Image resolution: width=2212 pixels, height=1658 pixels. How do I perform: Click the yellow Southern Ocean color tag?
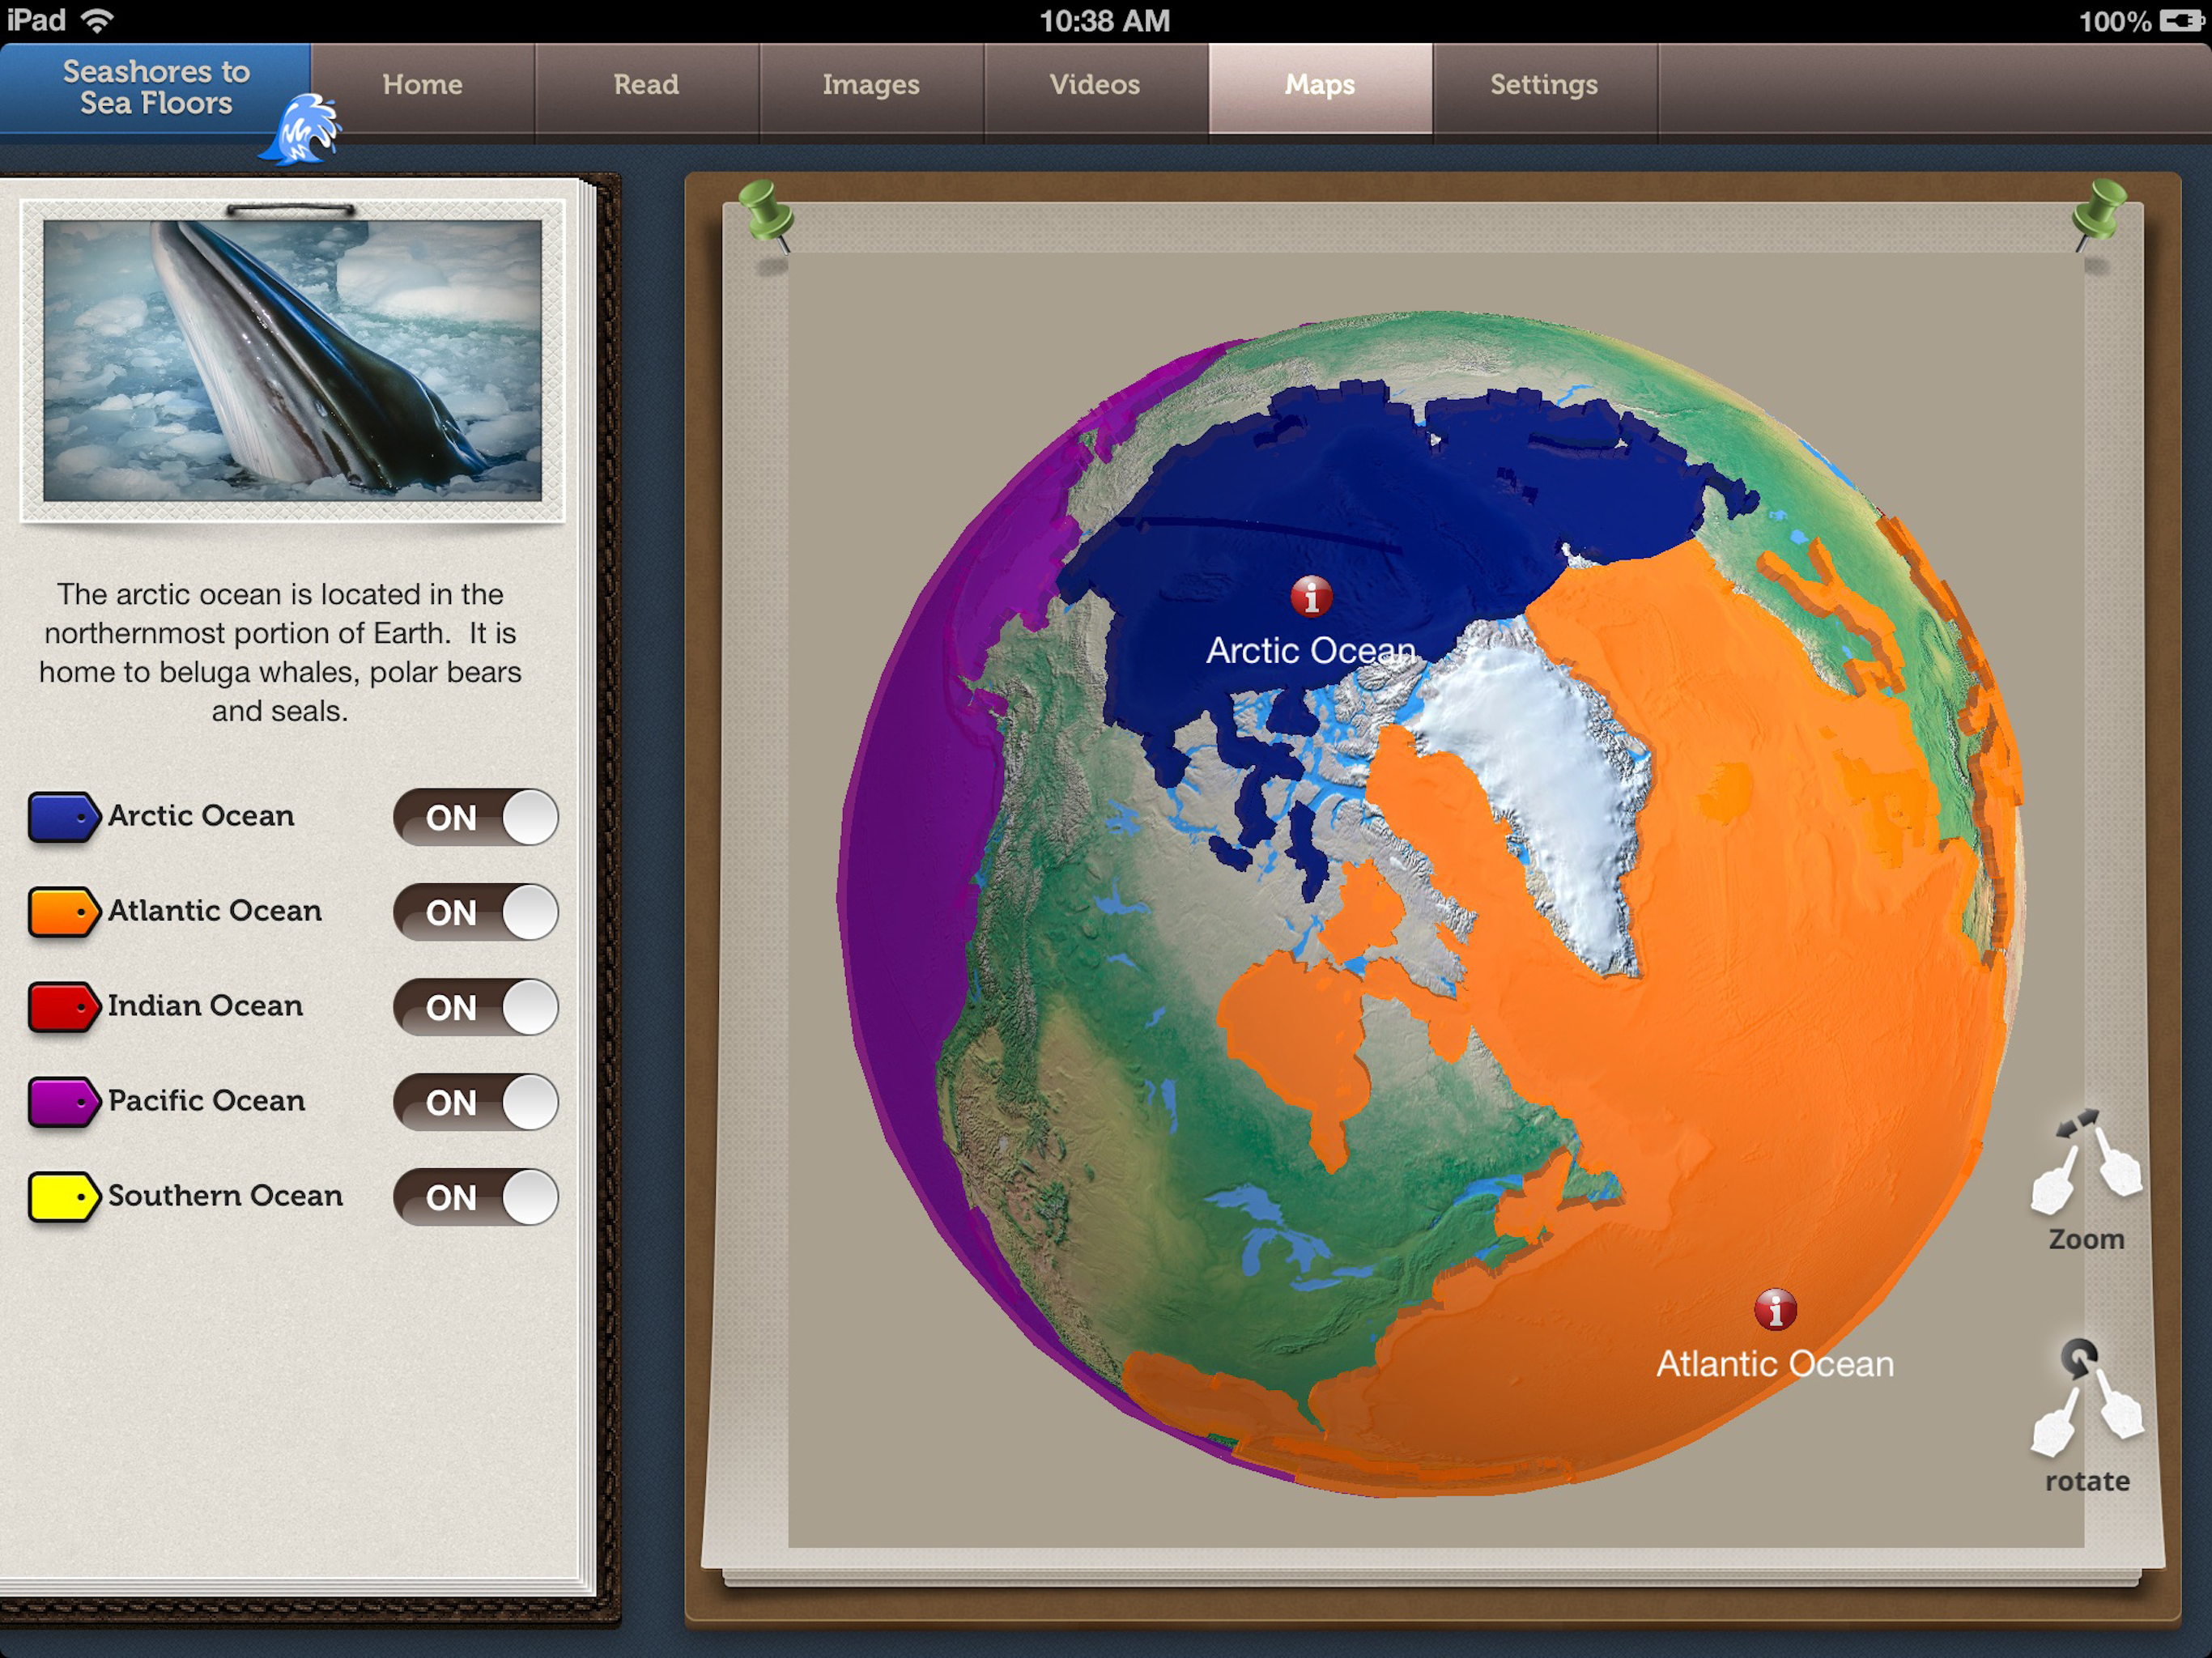[63, 1196]
